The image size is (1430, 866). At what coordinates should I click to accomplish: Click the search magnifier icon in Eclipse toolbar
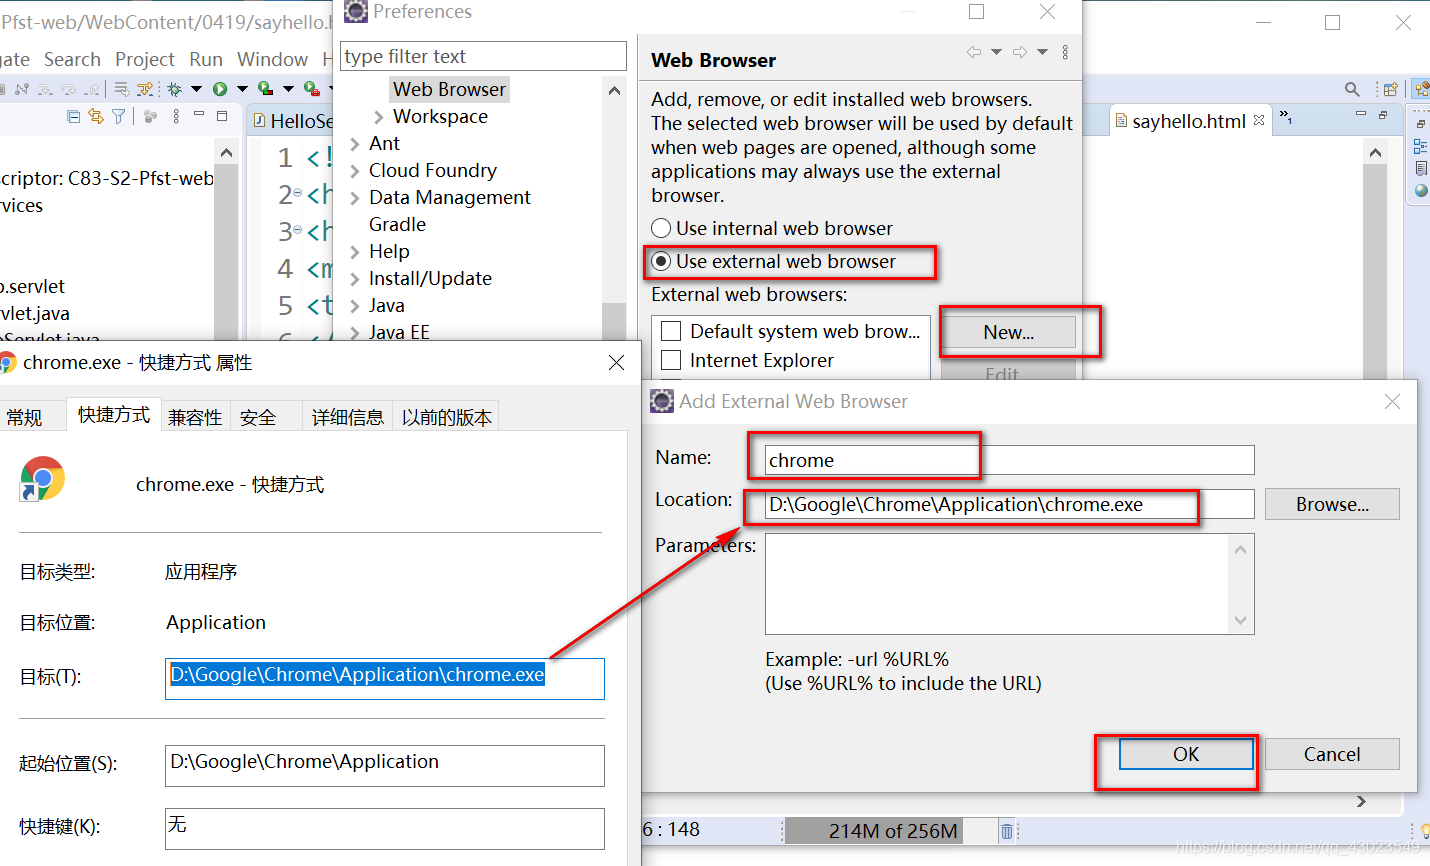point(1352,89)
